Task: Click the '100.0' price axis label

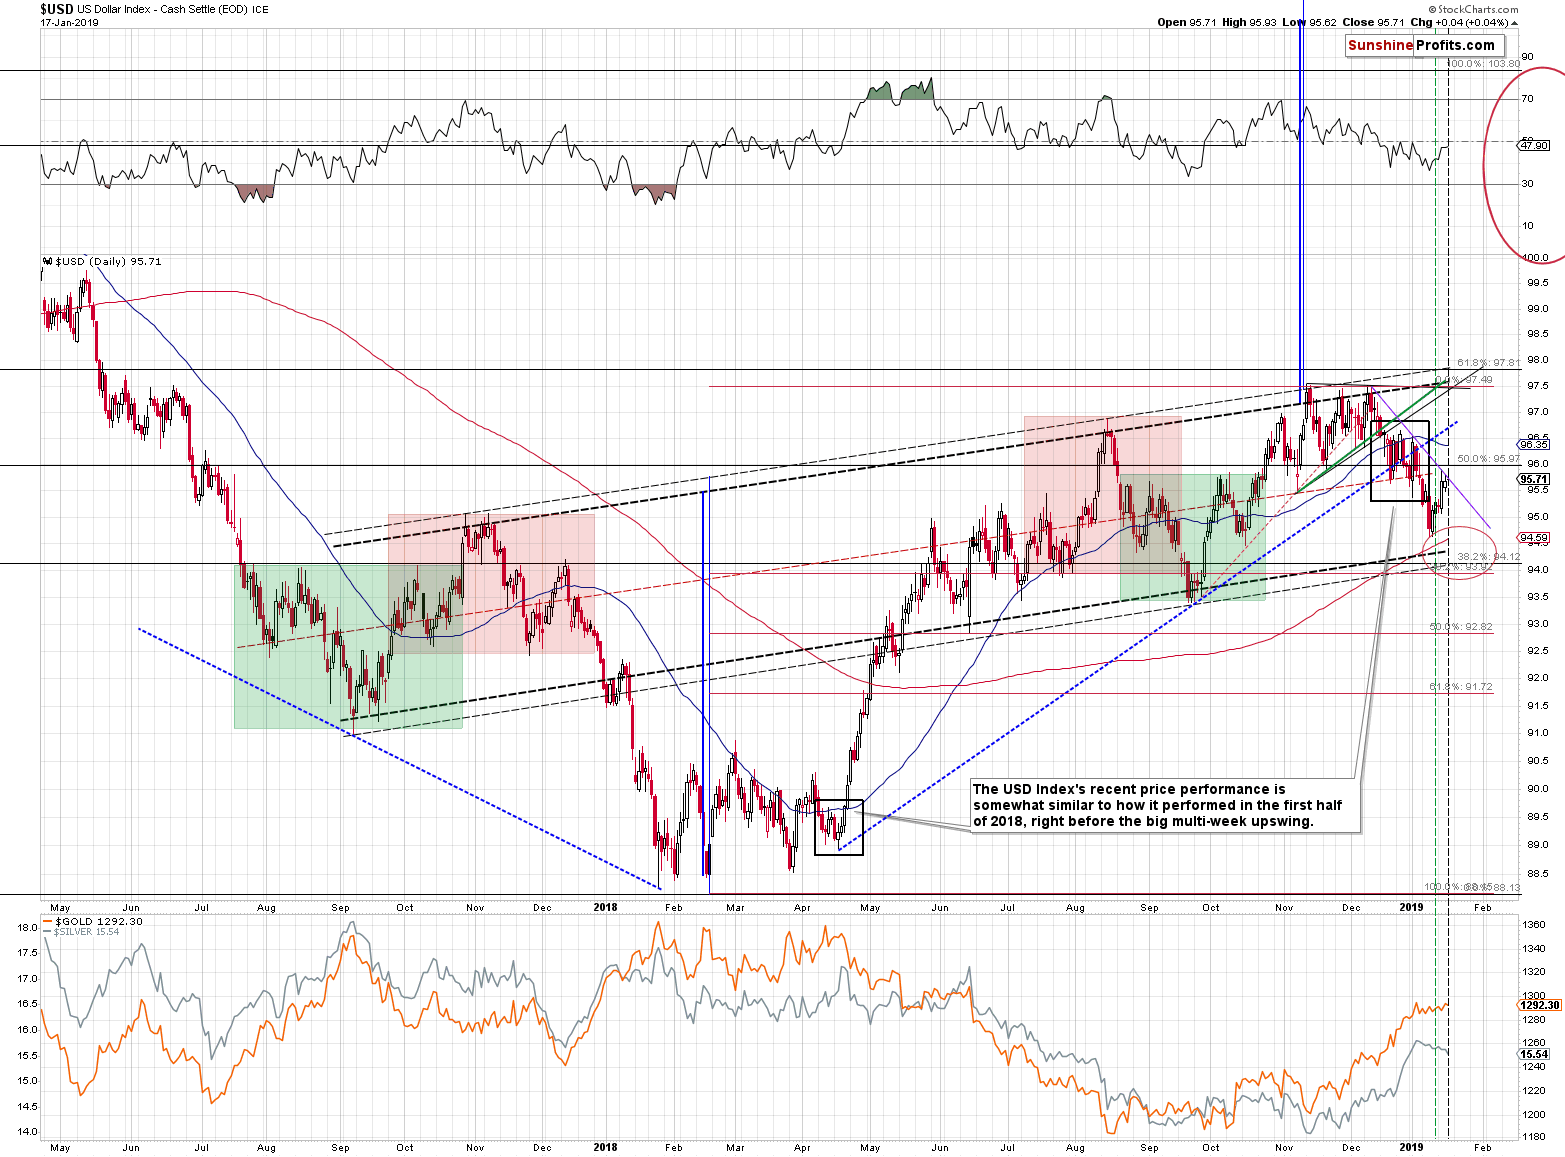Action: click(1535, 258)
